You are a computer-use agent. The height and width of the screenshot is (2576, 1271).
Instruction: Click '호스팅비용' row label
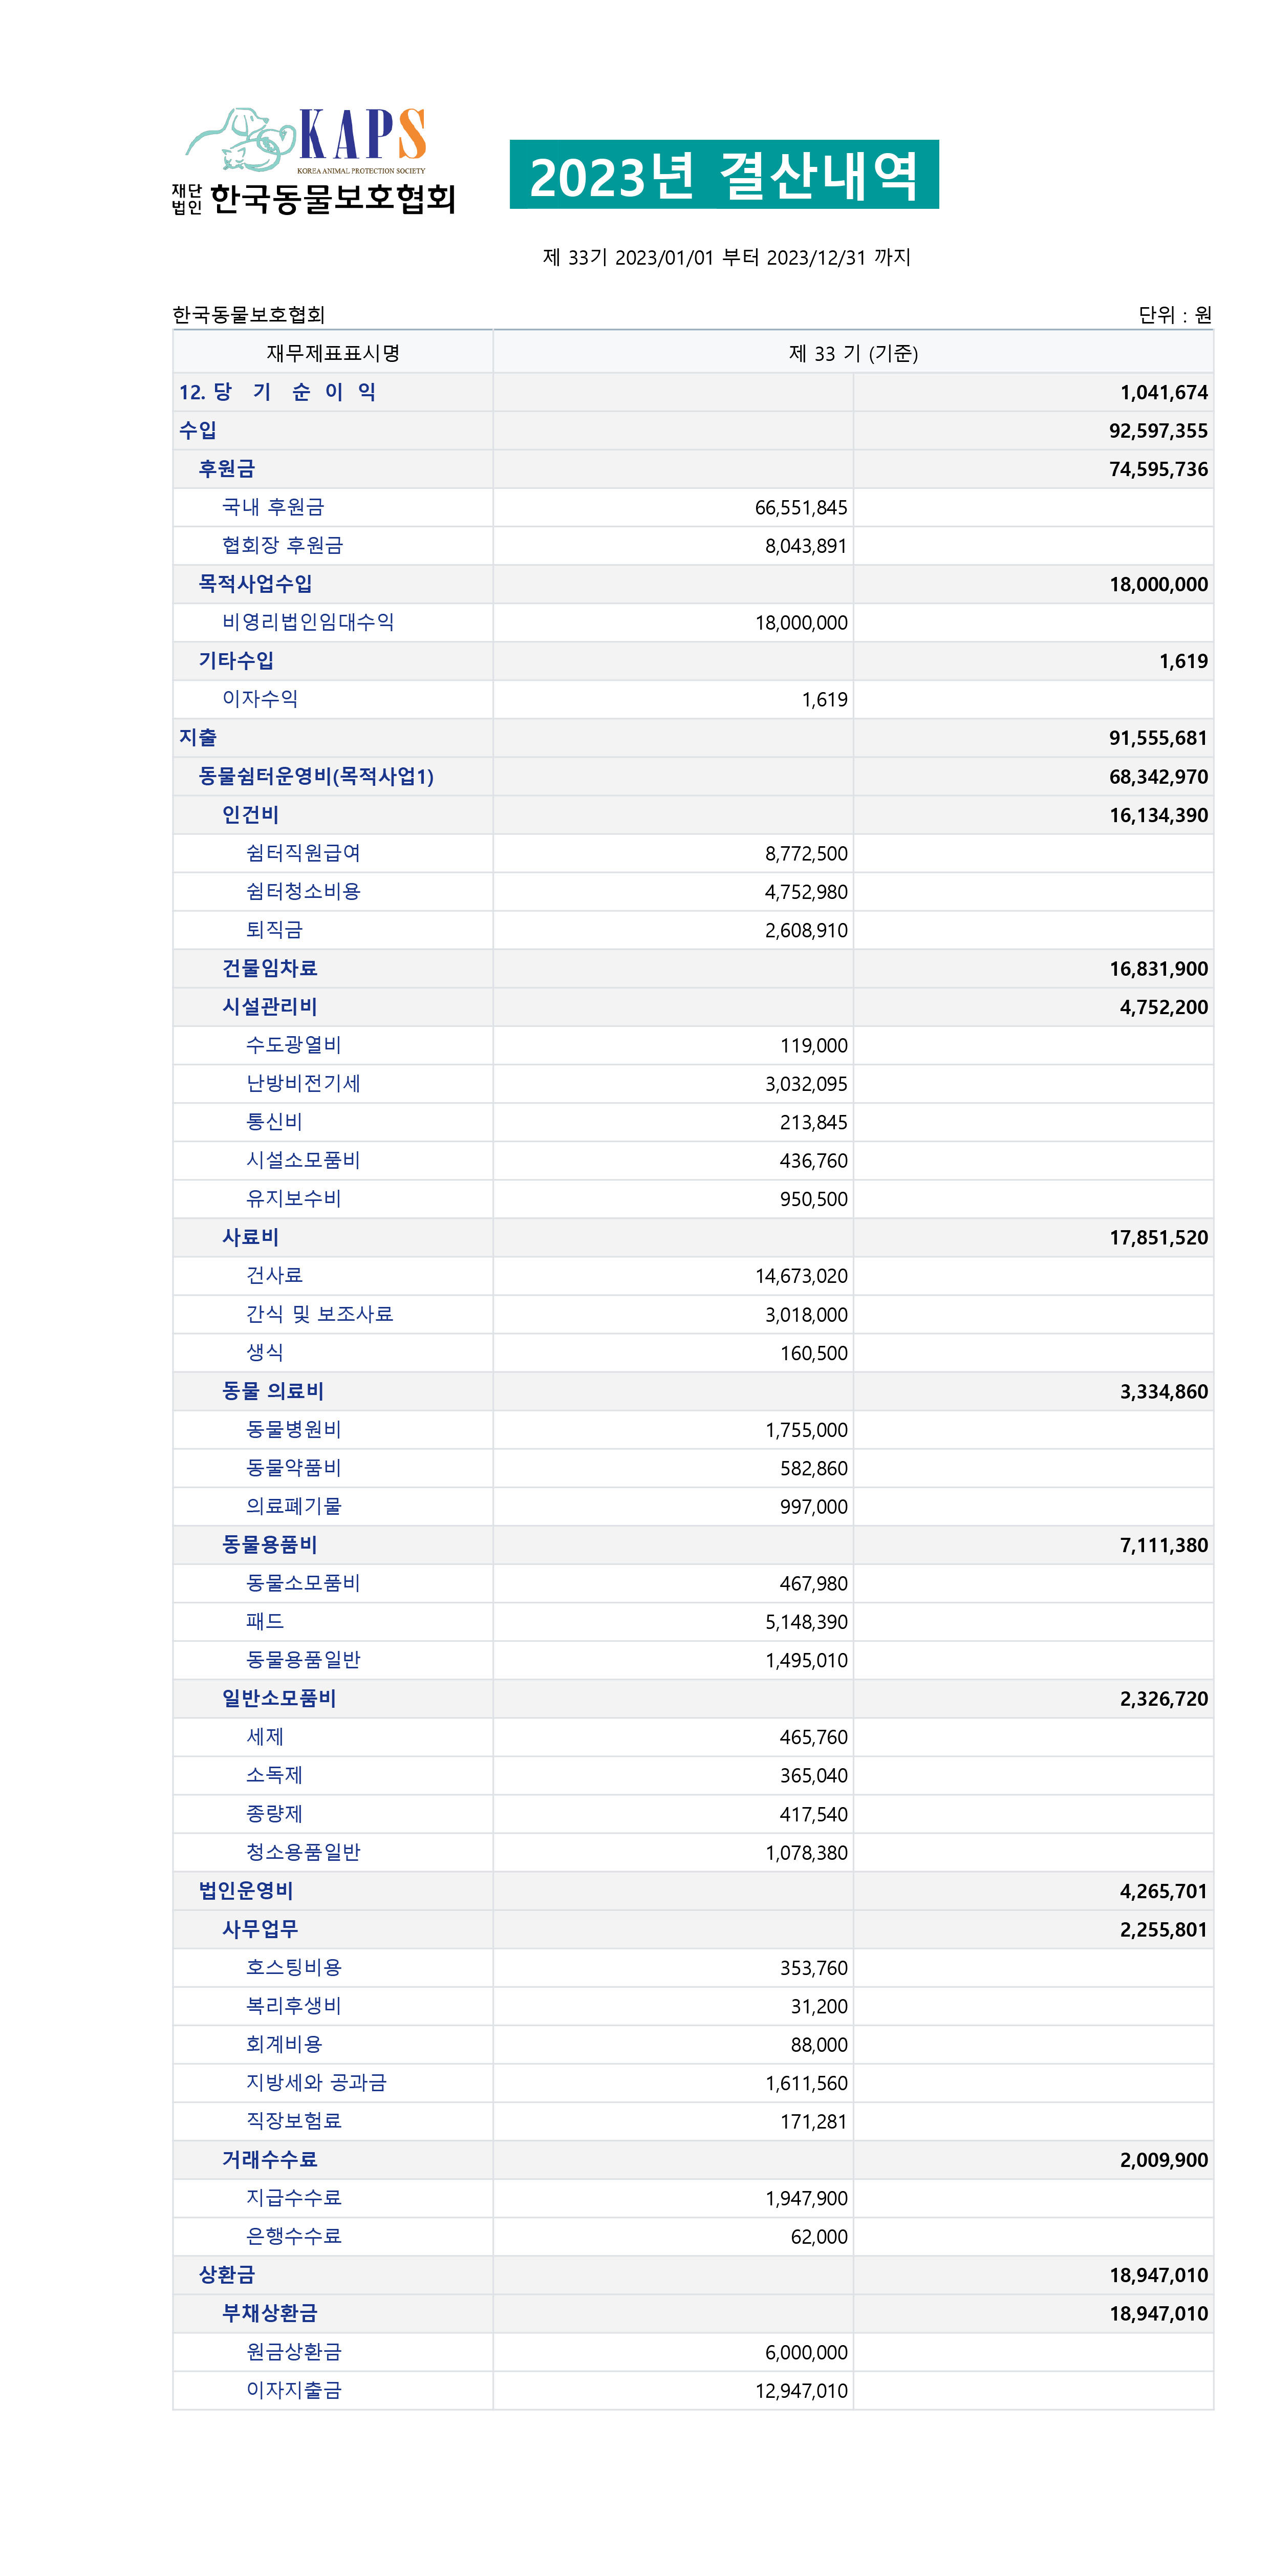[x=293, y=1967]
